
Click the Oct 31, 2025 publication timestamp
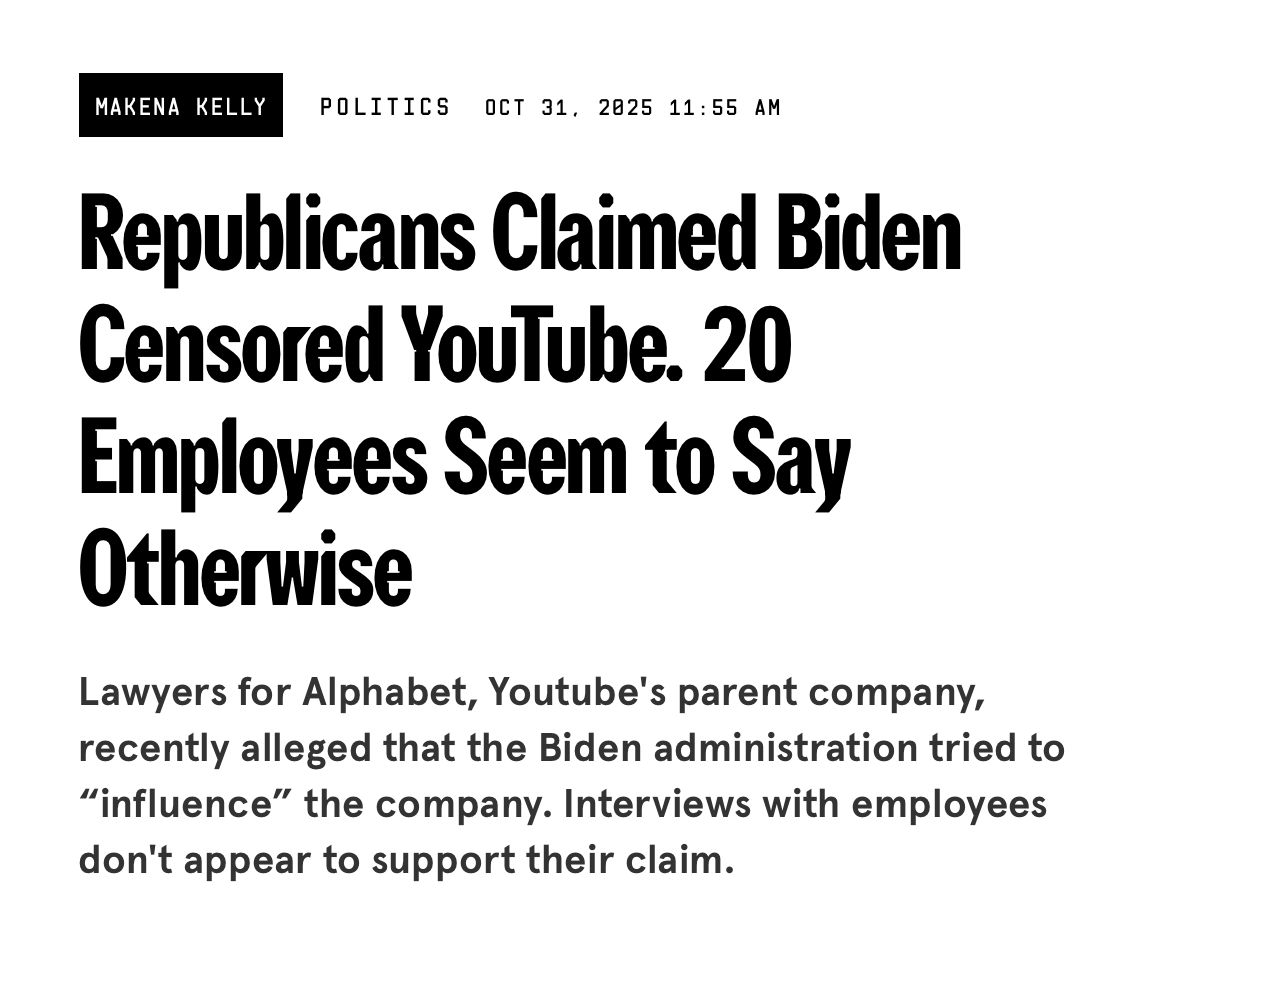coord(632,107)
